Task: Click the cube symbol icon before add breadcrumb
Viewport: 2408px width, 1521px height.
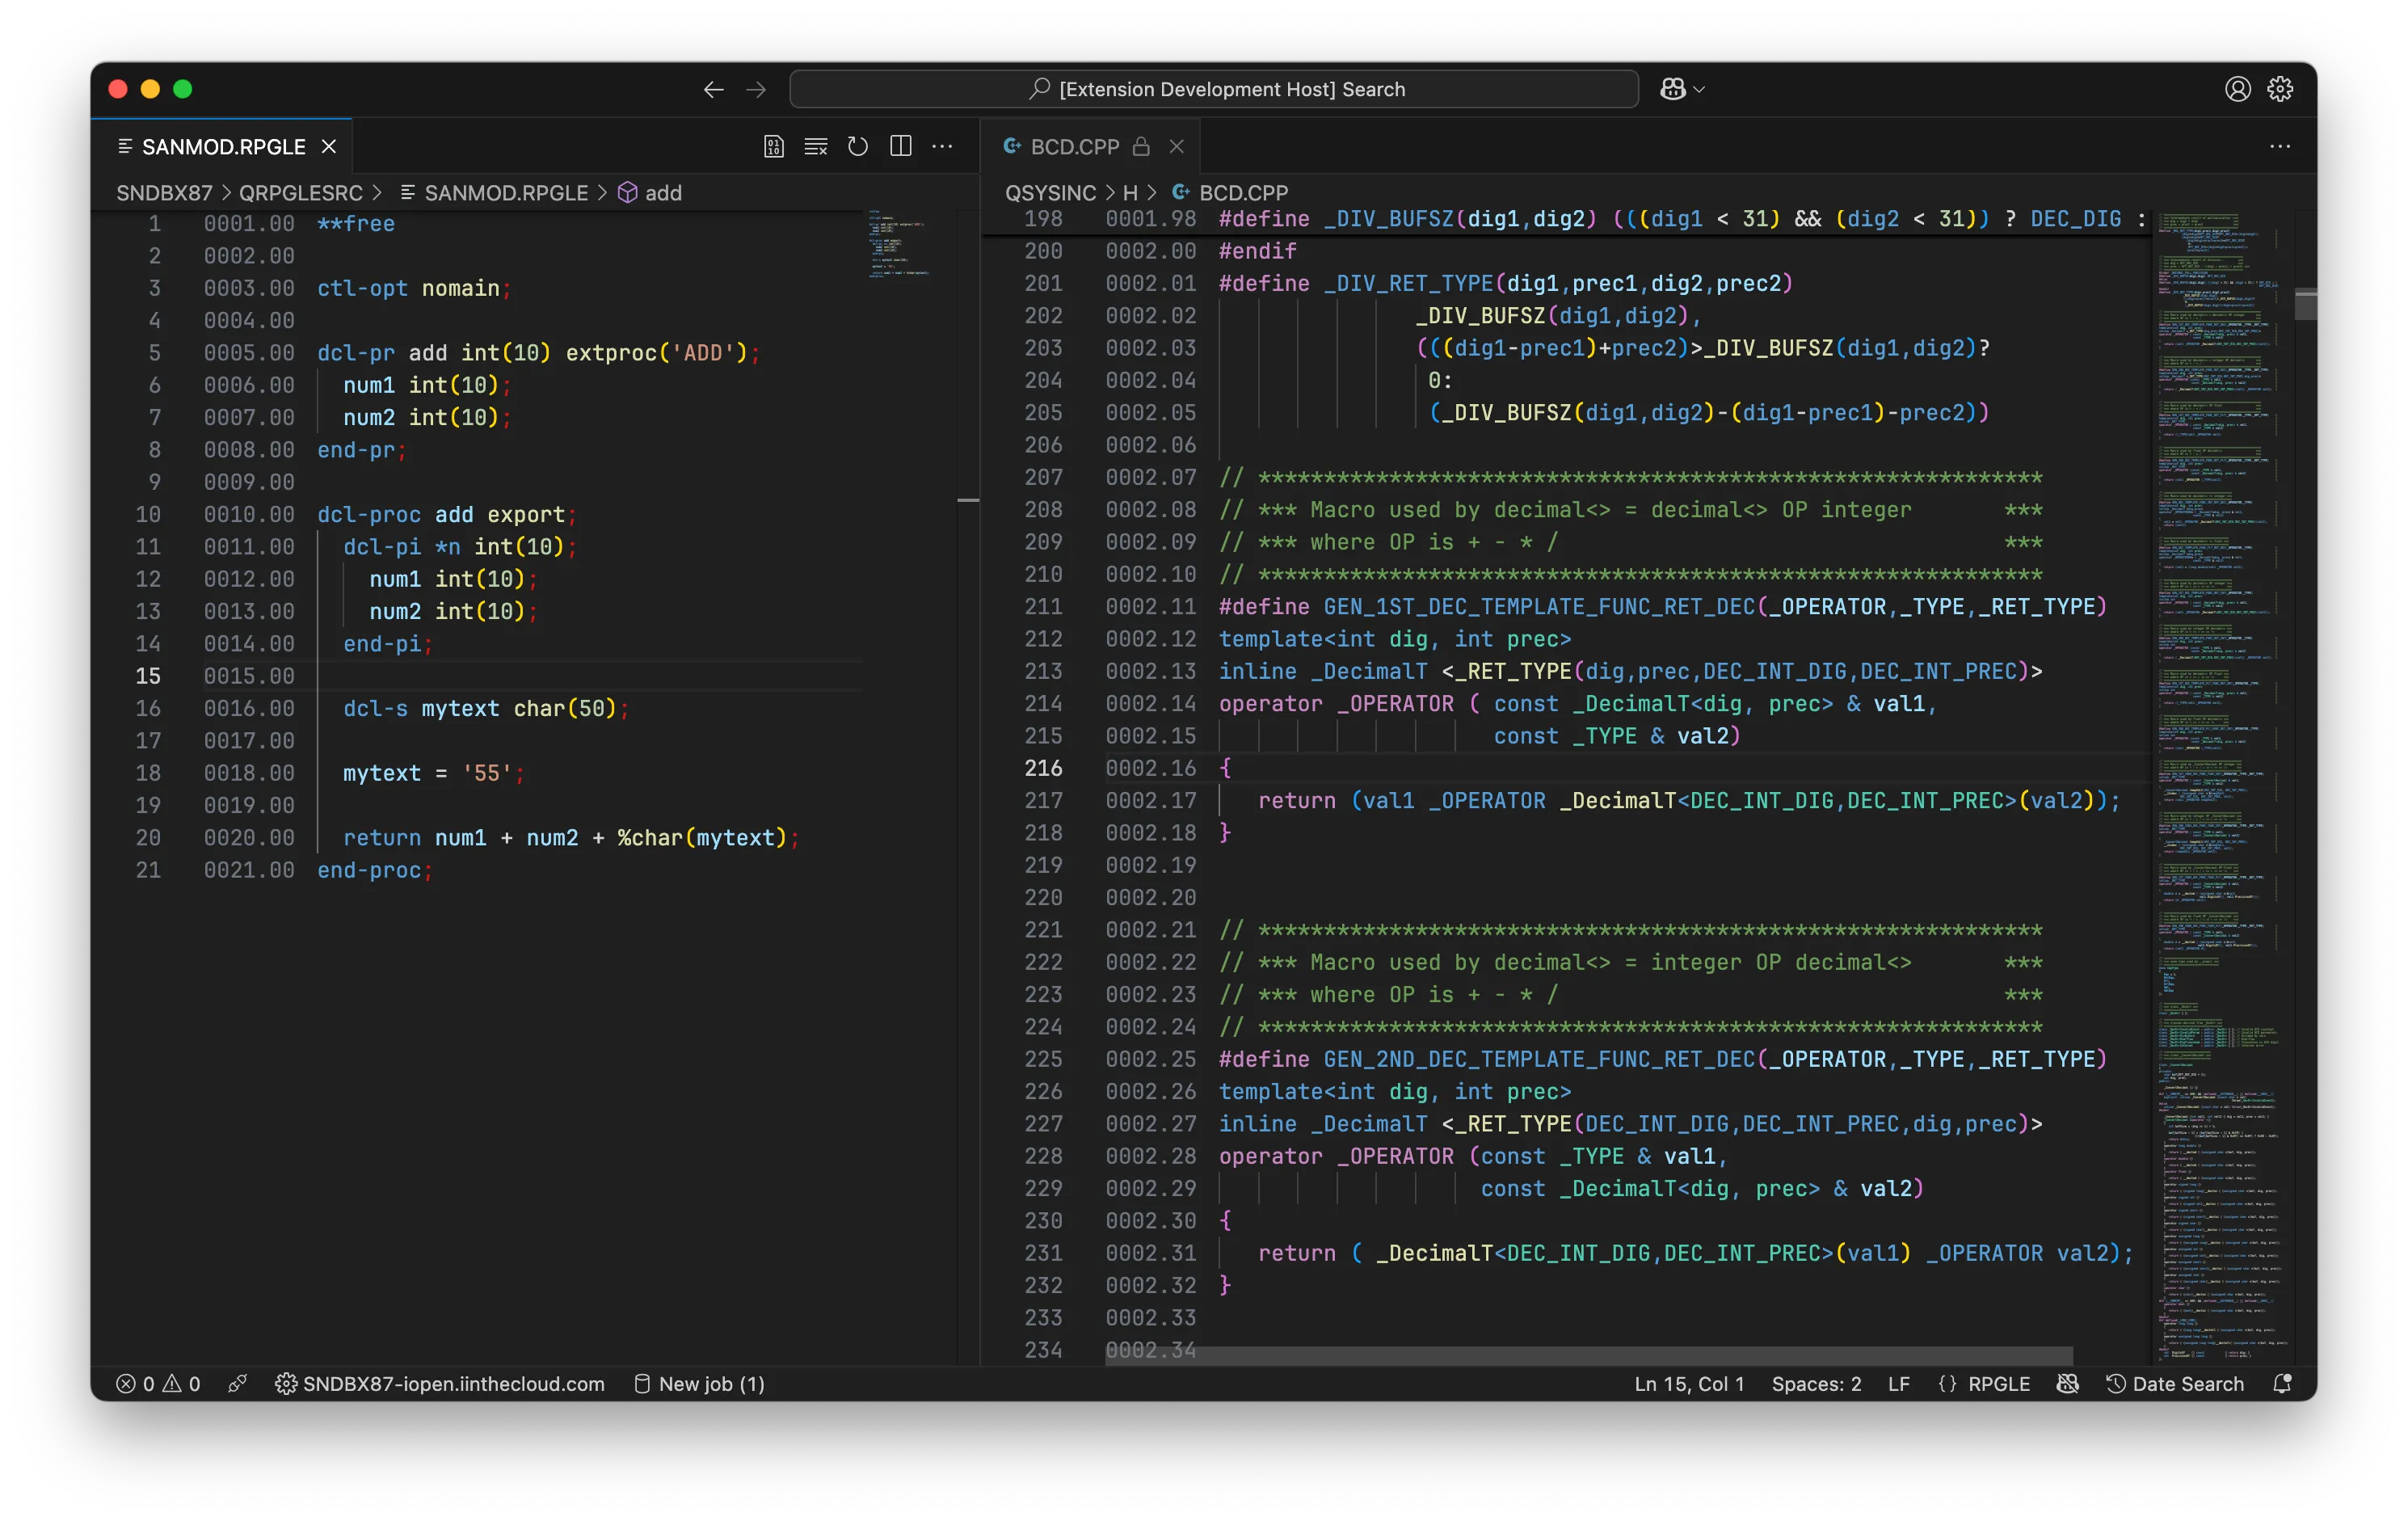Action: pyautogui.click(x=627, y=192)
